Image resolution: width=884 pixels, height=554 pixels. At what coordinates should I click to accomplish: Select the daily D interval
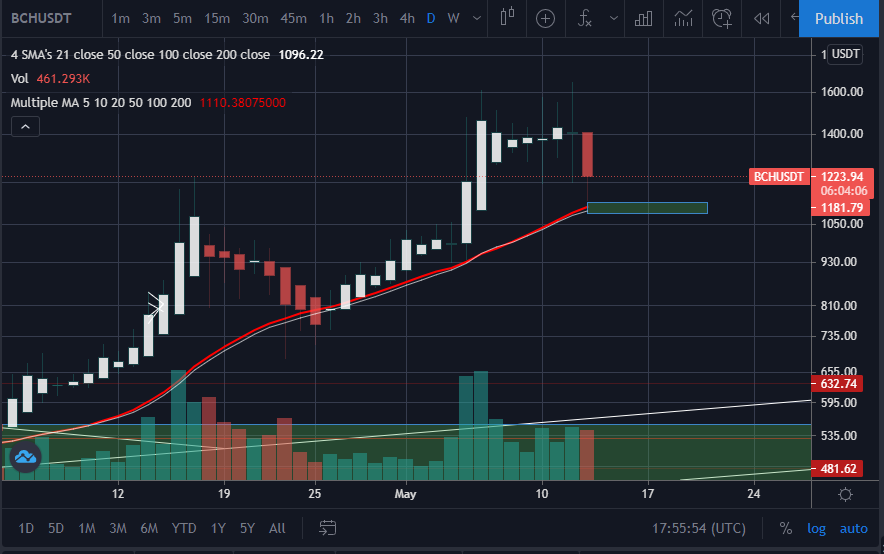point(431,19)
